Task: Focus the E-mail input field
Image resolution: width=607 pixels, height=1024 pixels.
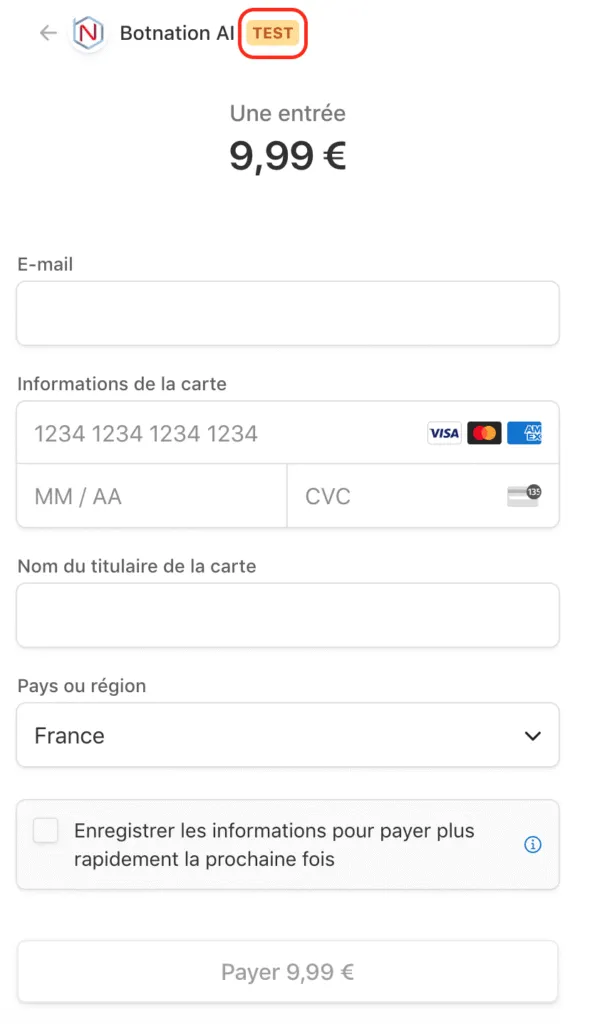Action: click(x=287, y=313)
